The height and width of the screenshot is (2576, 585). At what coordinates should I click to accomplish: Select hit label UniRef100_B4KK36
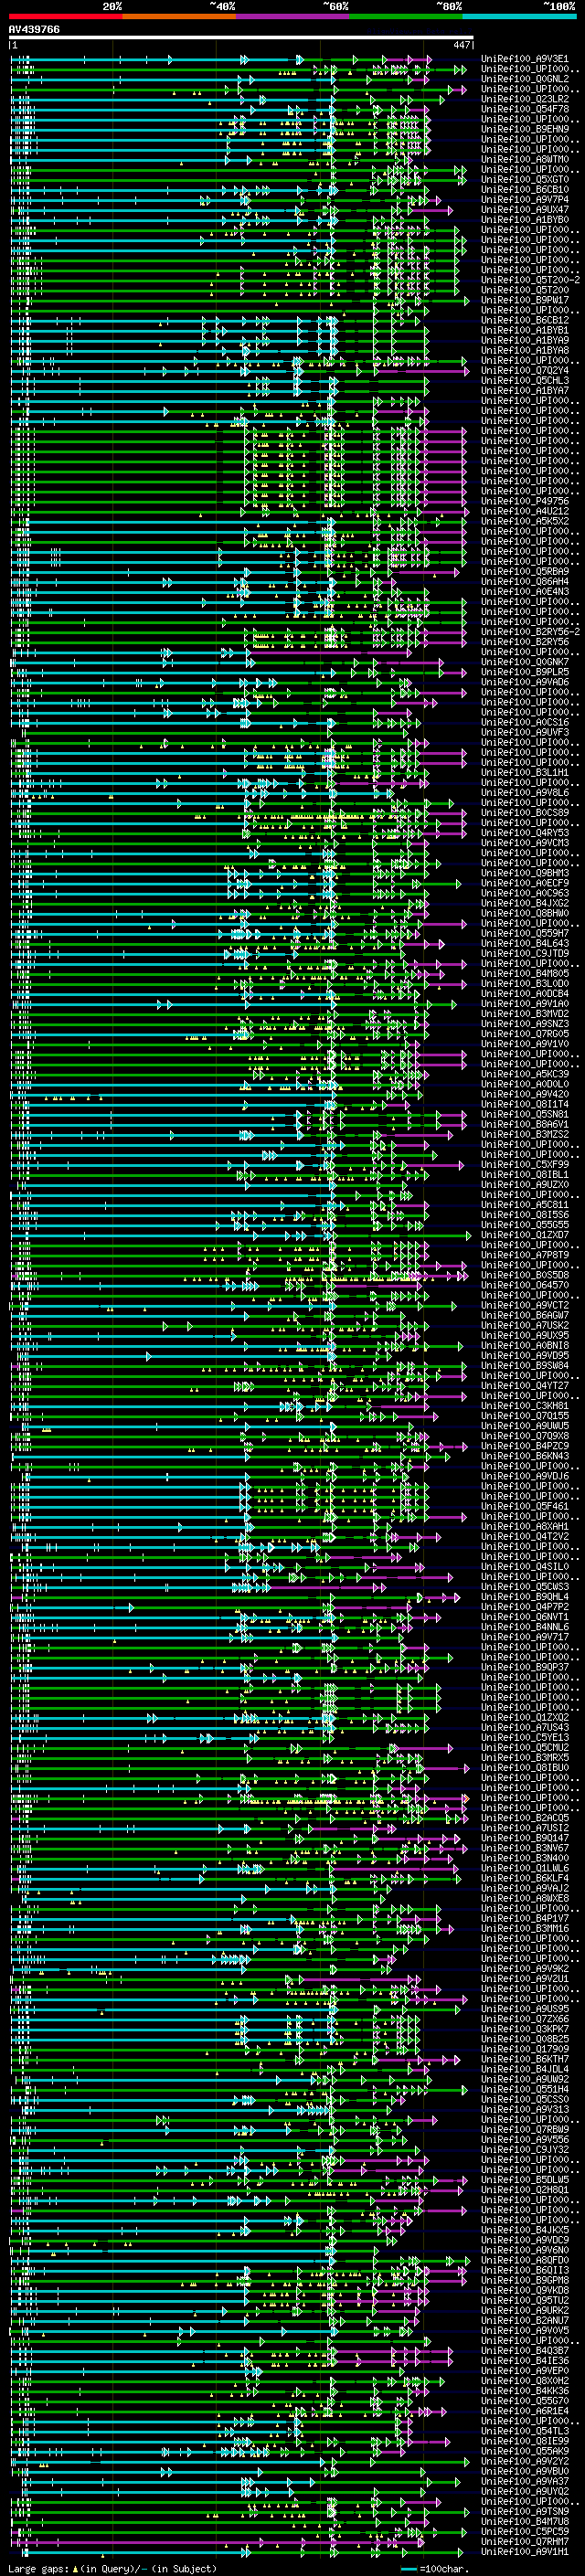[525, 2390]
